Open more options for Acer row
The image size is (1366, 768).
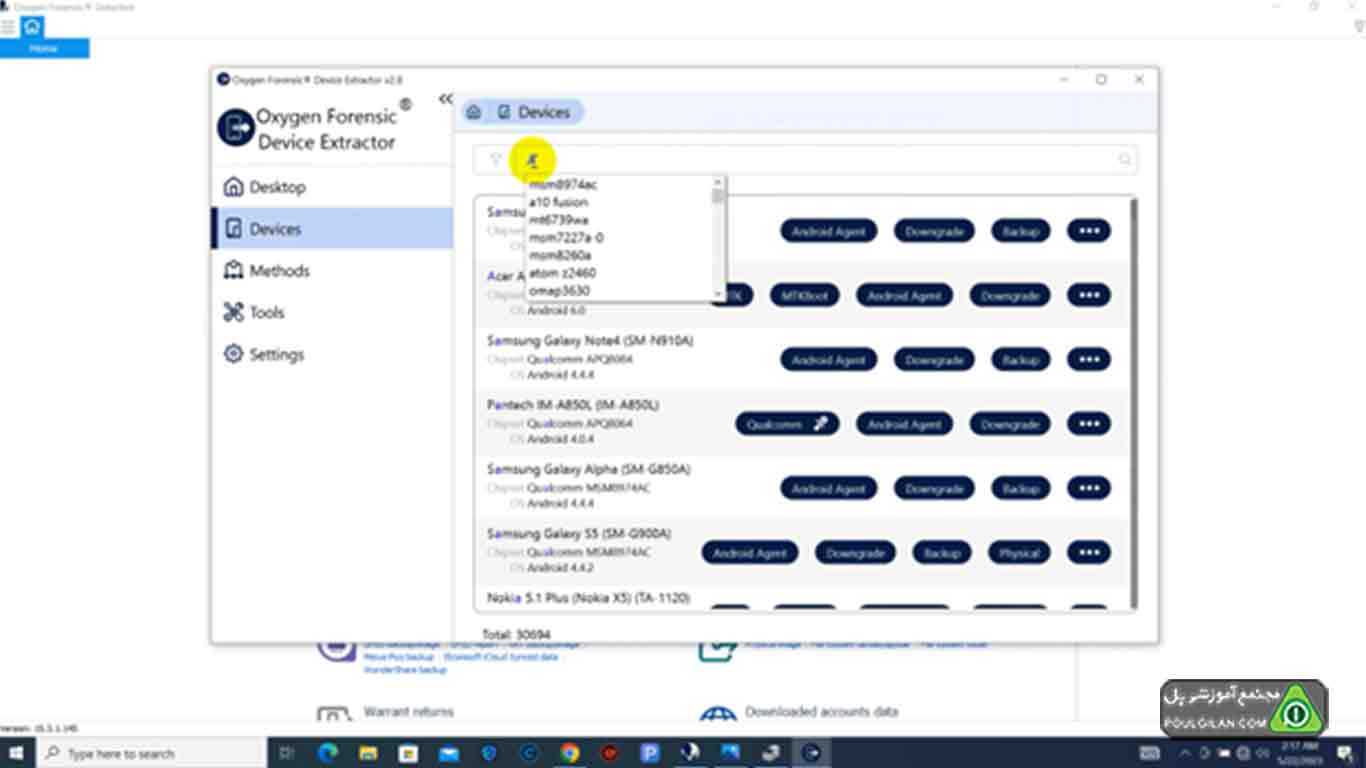tap(1089, 296)
